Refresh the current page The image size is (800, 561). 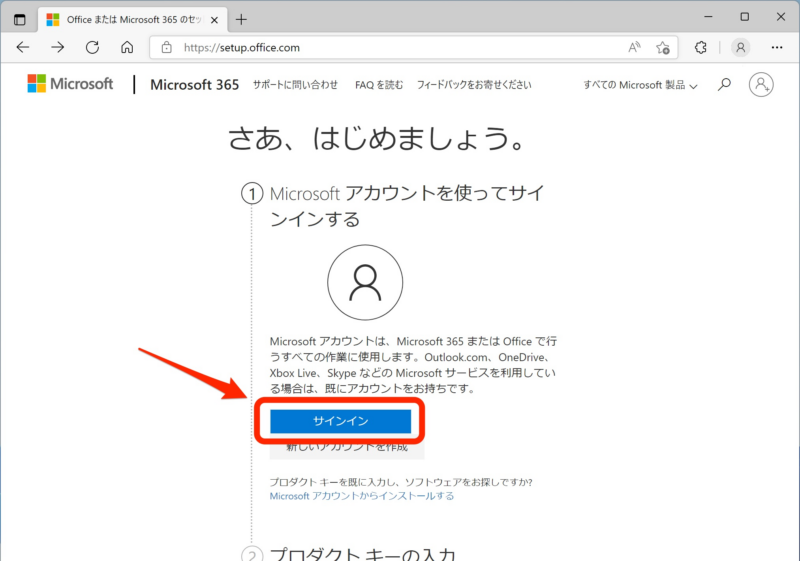point(92,47)
